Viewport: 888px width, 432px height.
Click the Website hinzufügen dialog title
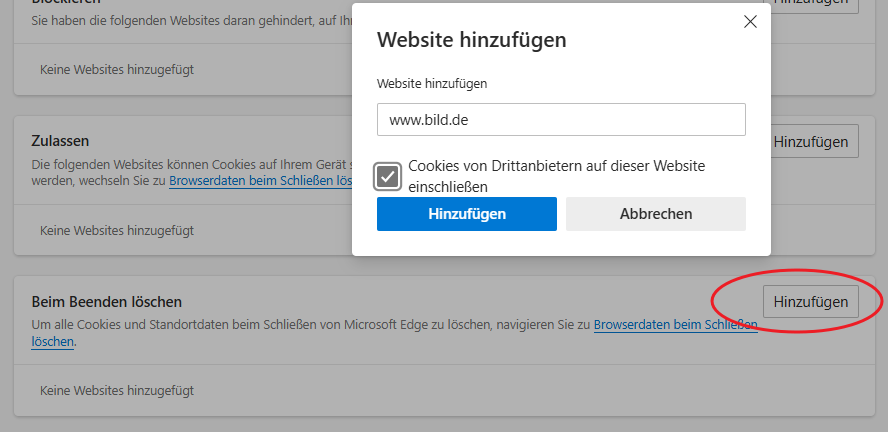tap(471, 40)
